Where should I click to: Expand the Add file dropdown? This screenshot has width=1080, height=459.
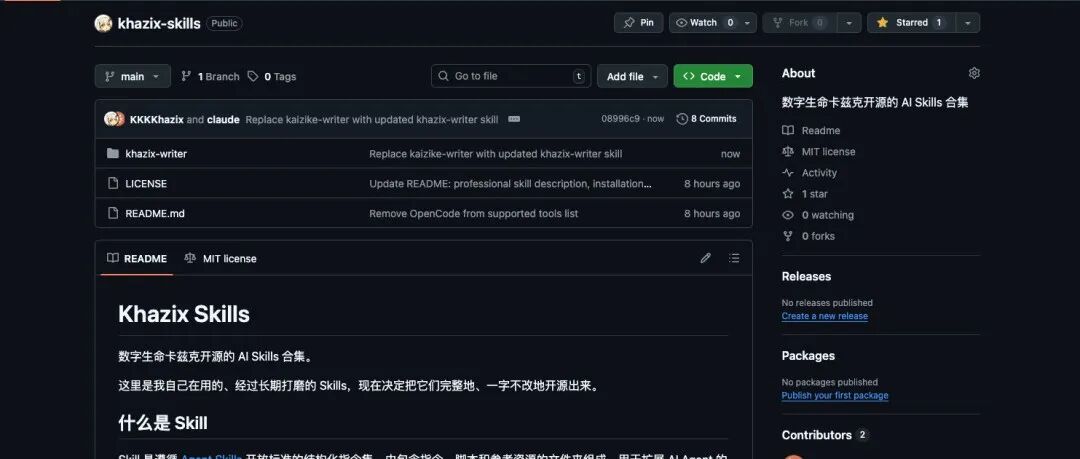pyautogui.click(x=632, y=76)
